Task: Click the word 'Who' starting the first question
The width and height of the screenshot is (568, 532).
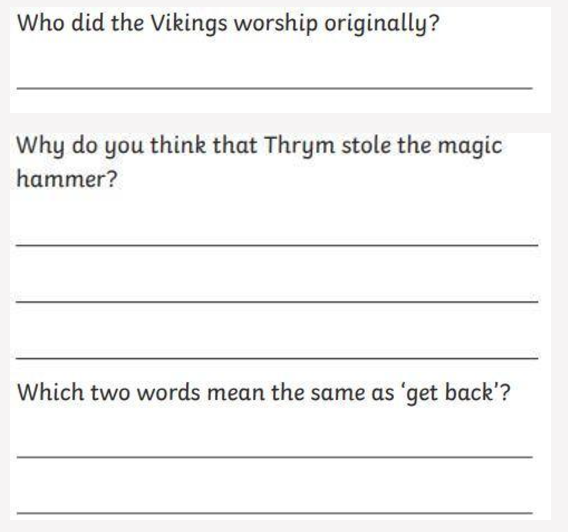Action: (41, 23)
